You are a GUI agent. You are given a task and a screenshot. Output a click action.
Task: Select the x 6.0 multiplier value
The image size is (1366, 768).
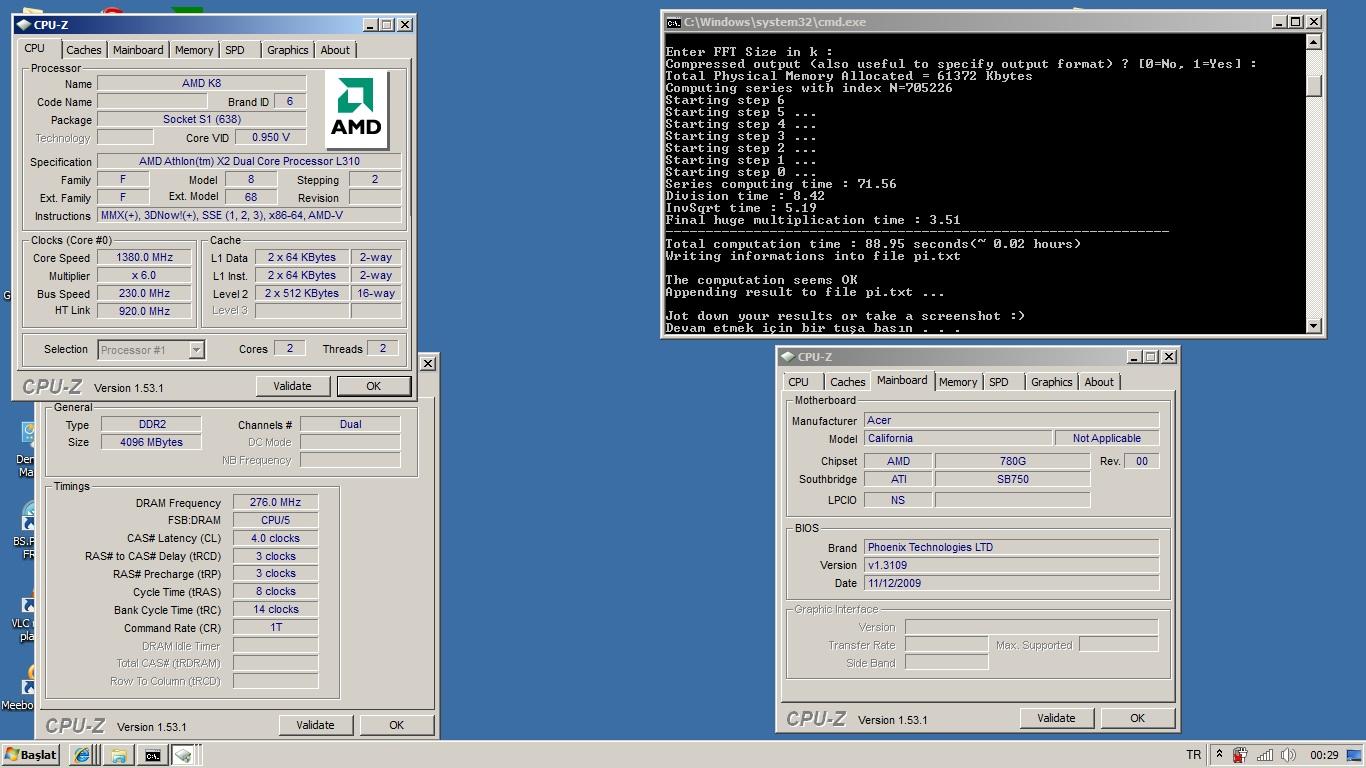coord(144,275)
